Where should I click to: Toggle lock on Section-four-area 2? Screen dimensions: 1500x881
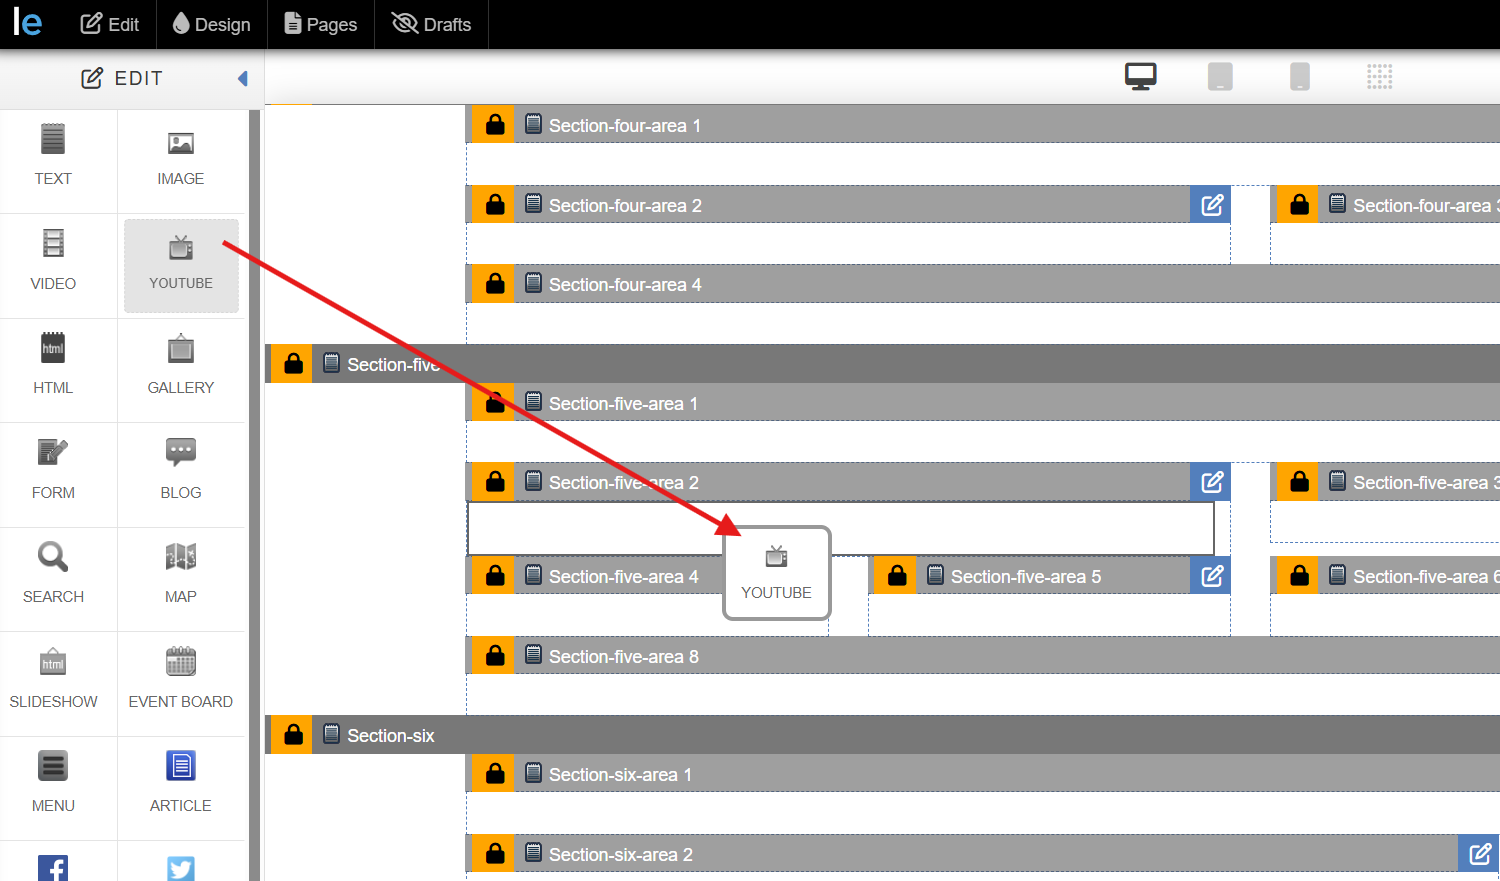[x=494, y=205]
